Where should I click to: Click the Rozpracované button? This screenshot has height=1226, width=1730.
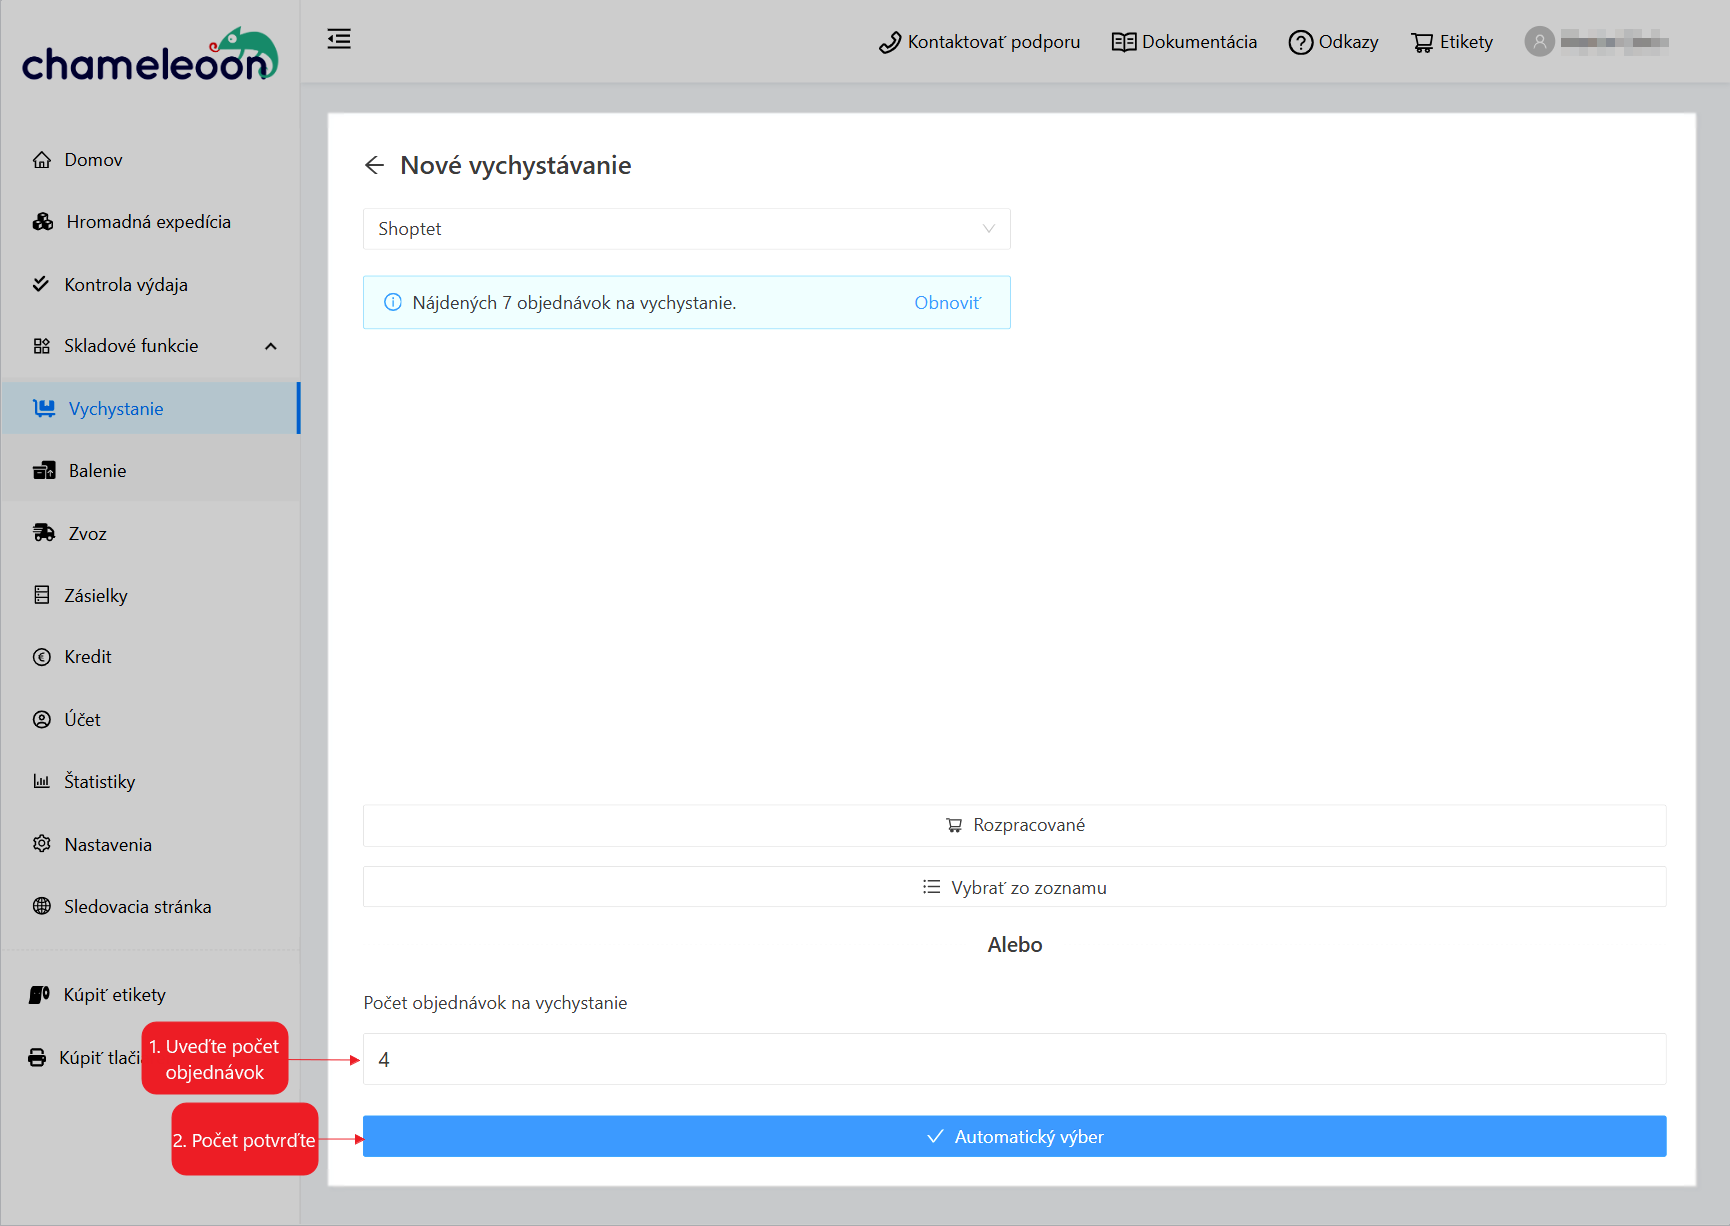click(x=1014, y=826)
